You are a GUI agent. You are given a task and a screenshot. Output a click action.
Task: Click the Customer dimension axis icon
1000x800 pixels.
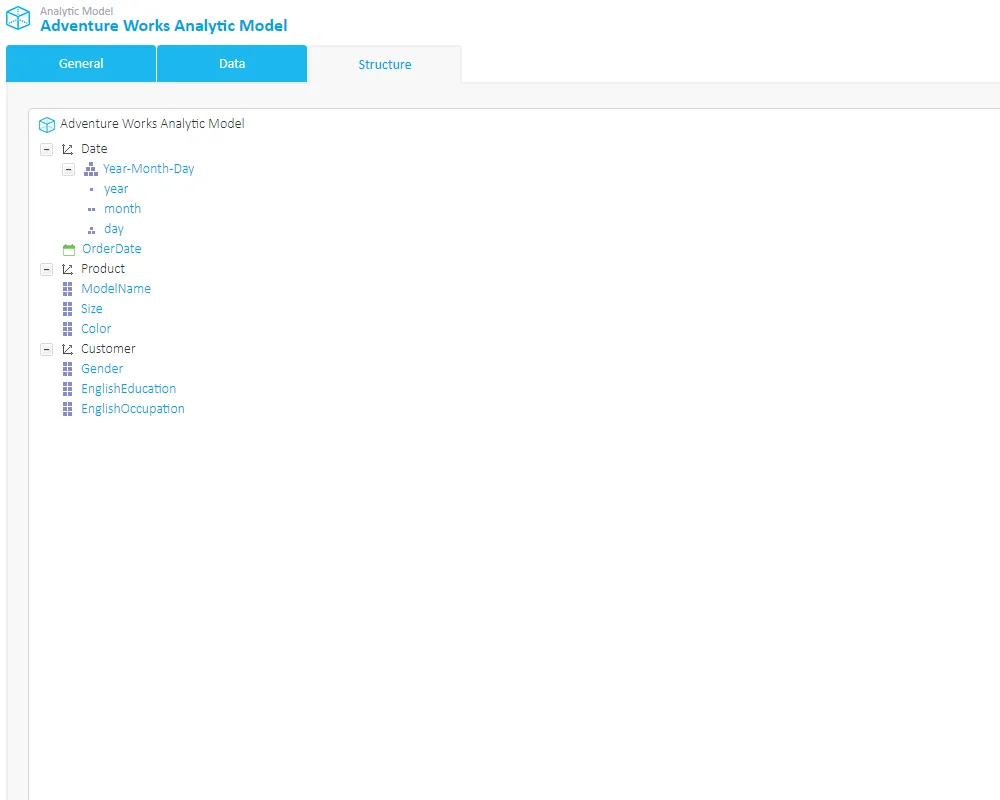[68, 349]
